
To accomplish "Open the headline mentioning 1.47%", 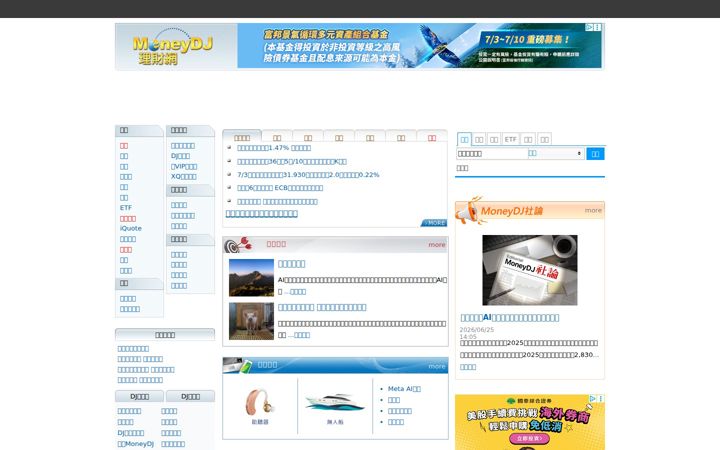I will (274, 148).
